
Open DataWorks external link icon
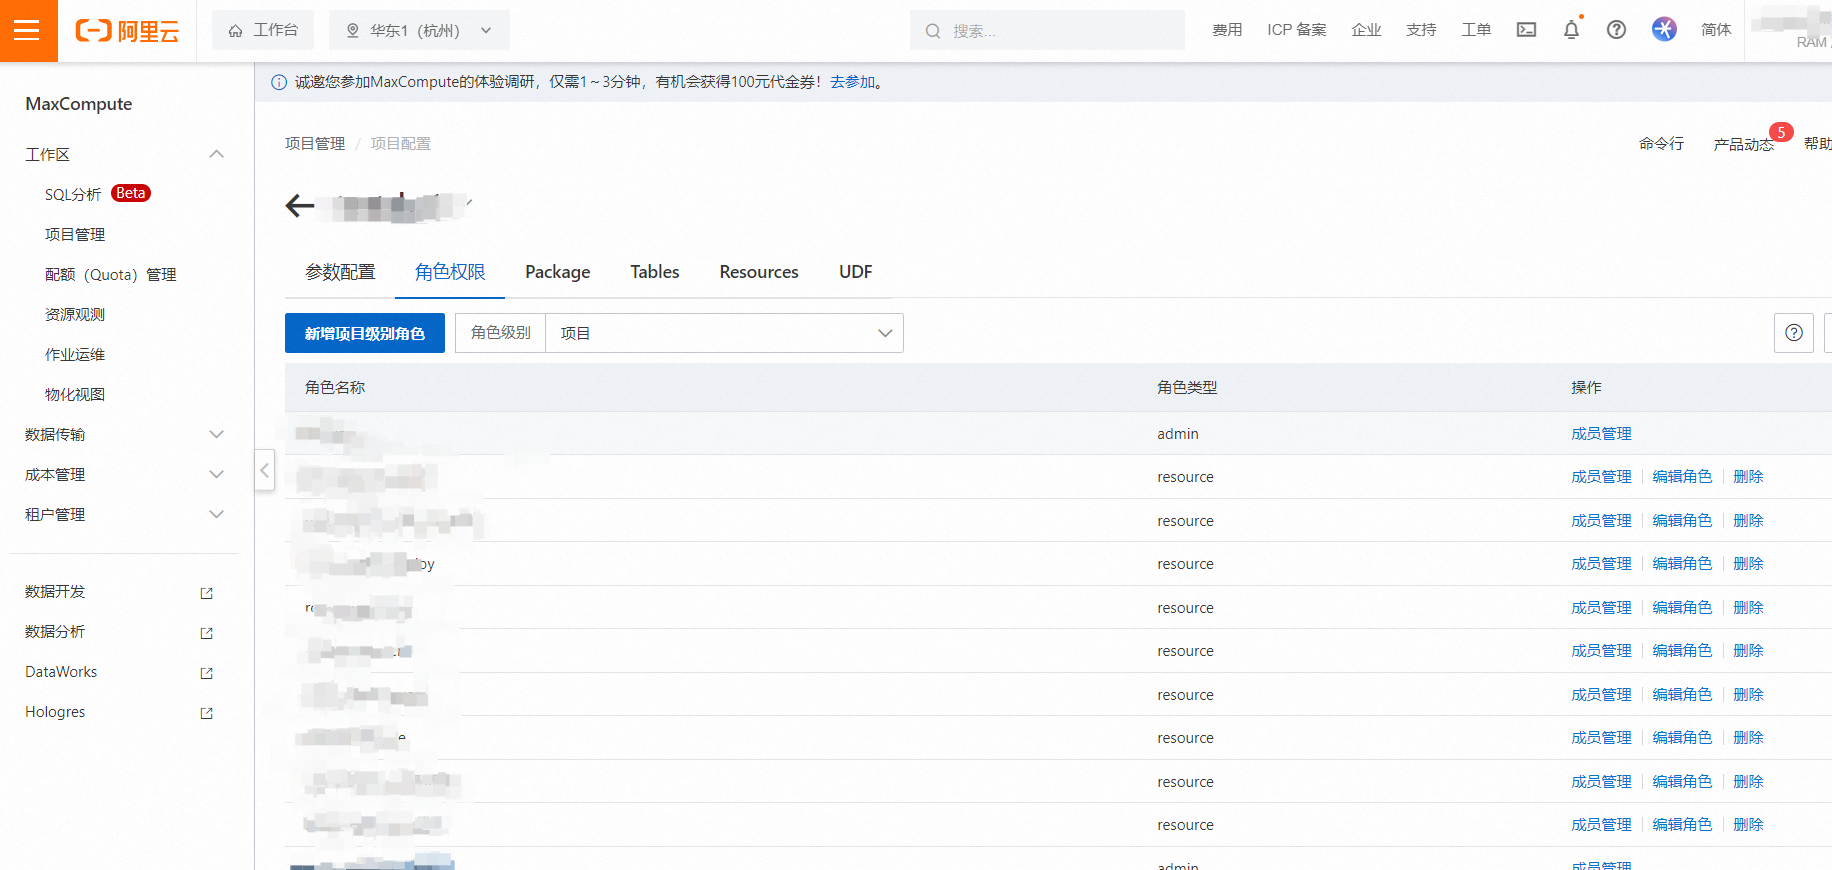pyautogui.click(x=207, y=673)
